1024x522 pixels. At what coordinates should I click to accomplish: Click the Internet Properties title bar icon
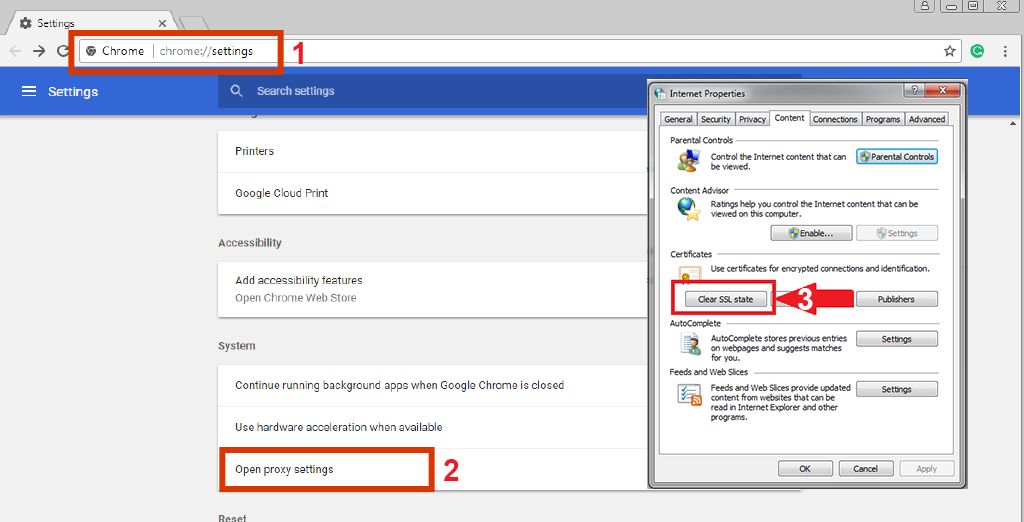click(x=661, y=93)
